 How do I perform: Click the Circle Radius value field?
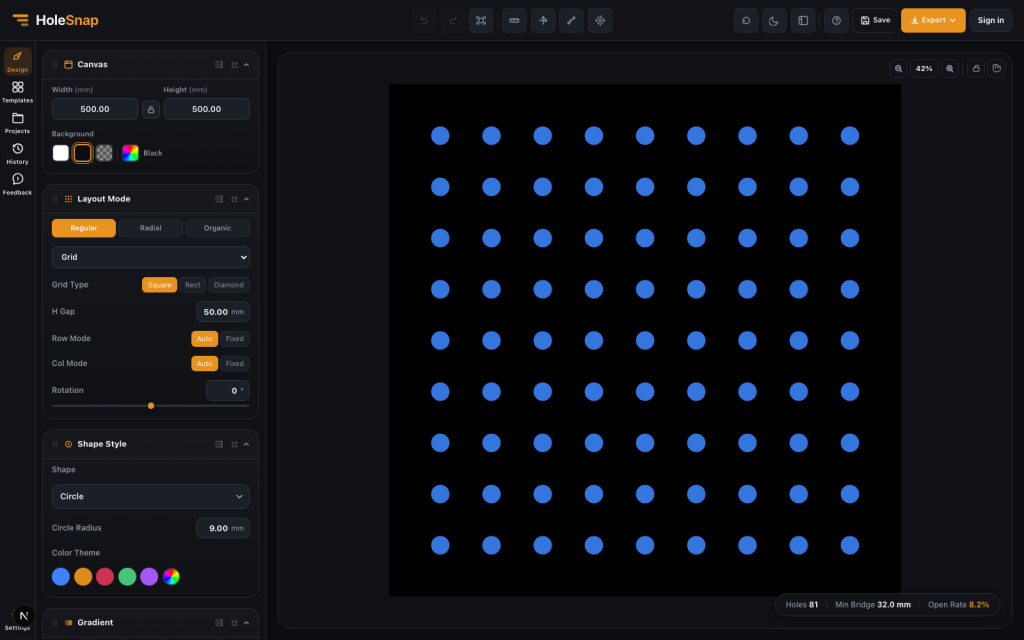coord(223,528)
